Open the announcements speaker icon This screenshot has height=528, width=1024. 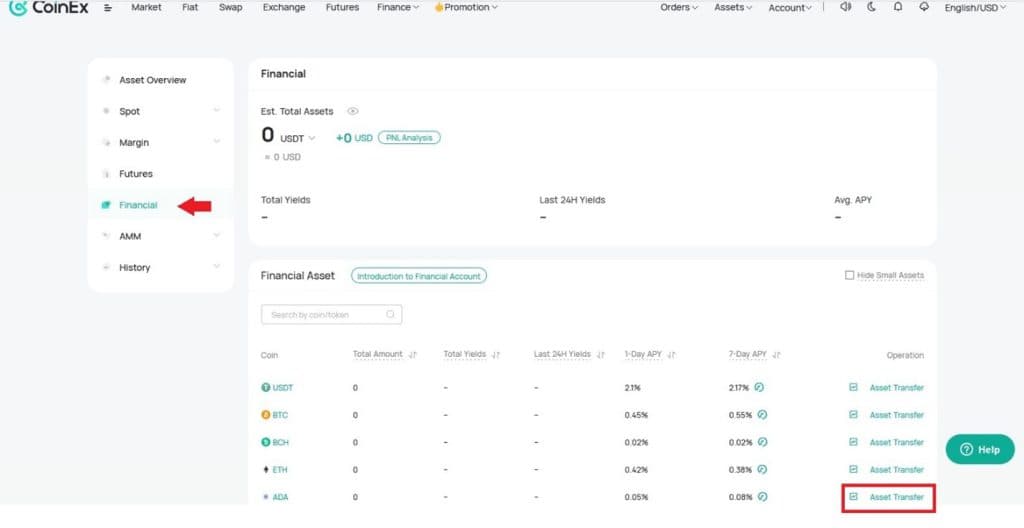click(x=846, y=7)
